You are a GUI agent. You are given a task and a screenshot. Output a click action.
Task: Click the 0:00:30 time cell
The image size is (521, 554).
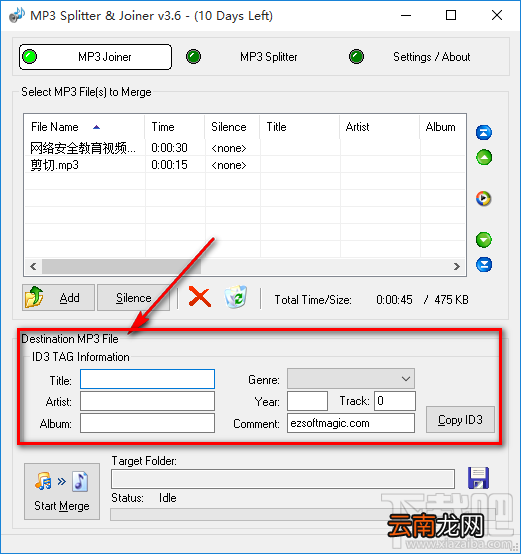[169, 148]
